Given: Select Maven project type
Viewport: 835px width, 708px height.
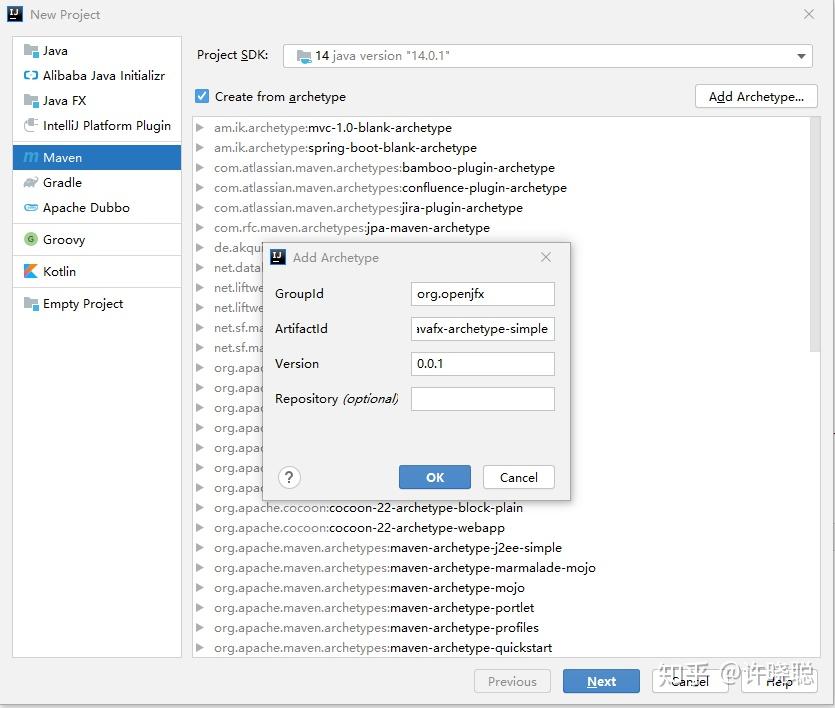Looking at the screenshot, I should 96,158.
